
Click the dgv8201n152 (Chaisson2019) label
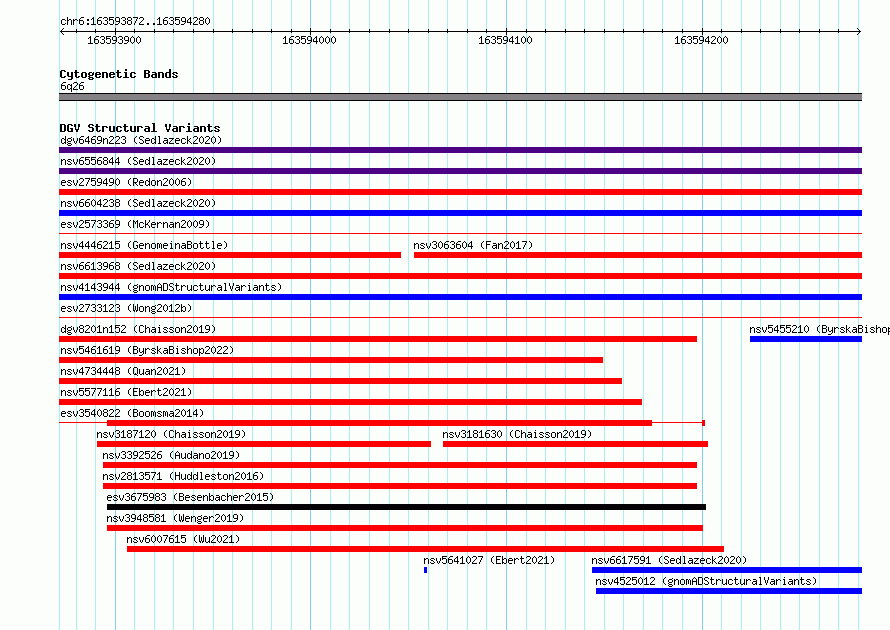[138, 329]
